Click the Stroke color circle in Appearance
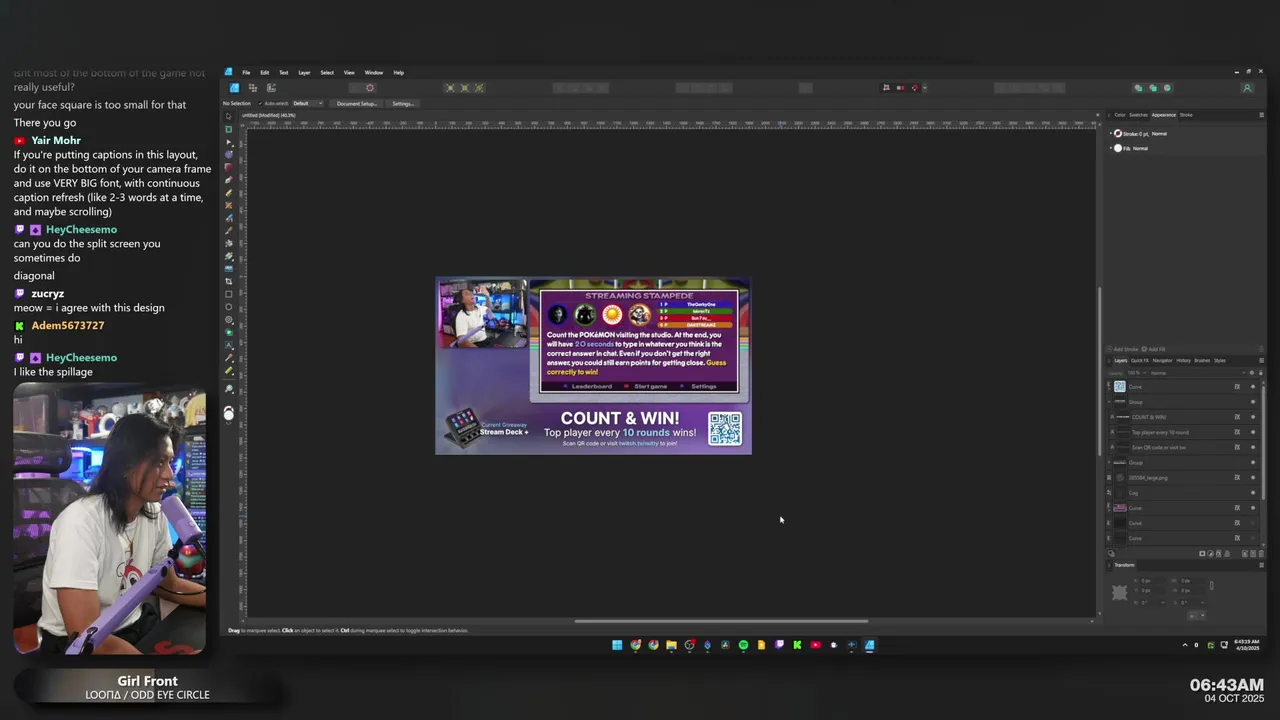The width and height of the screenshot is (1280, 720). (x=1118, y=133)
